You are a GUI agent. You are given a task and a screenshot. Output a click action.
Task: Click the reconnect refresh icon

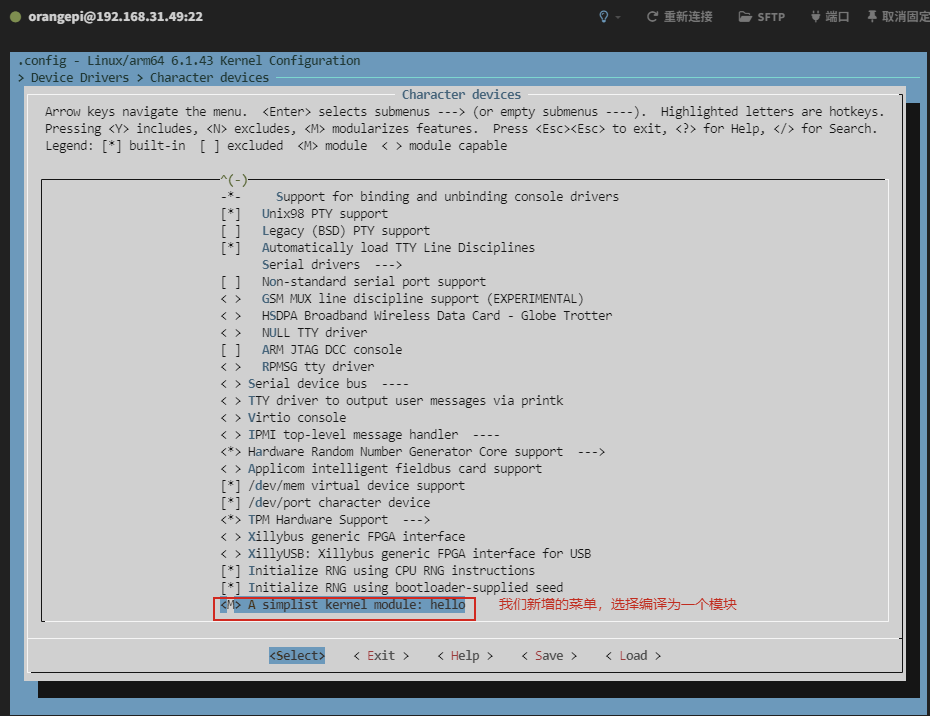point(652,17)
